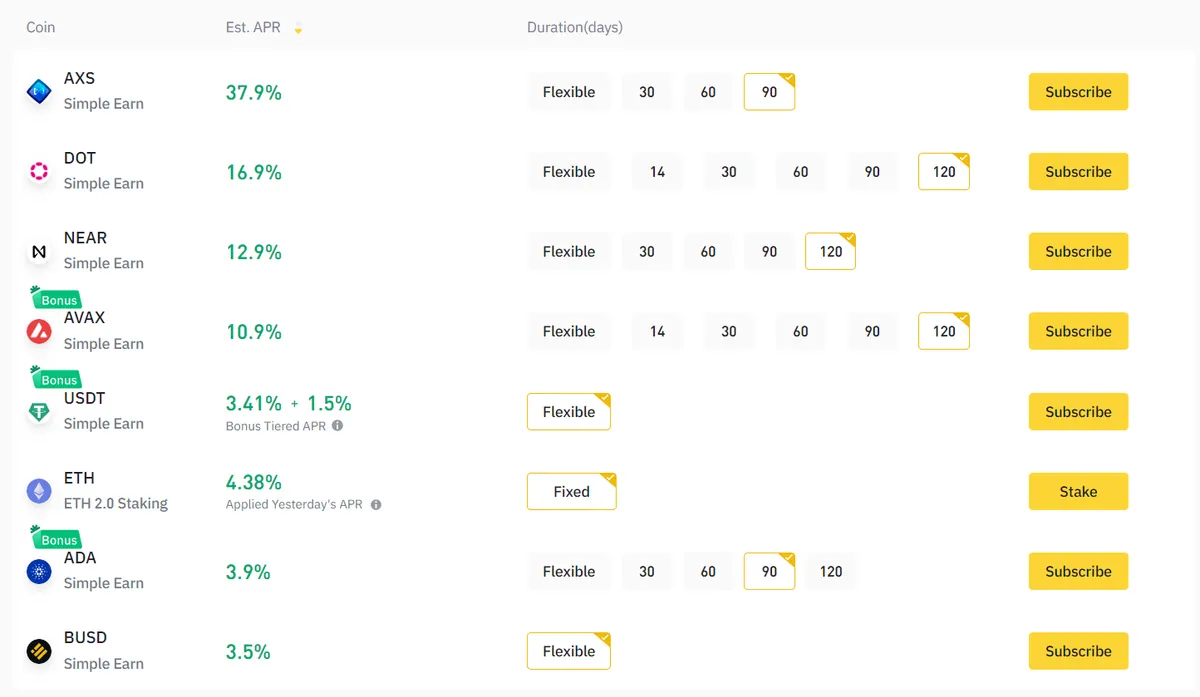The height and width of the screenshot is (697, 1200).
Task: Click the Est. APR column header
Action: [253, 27]
